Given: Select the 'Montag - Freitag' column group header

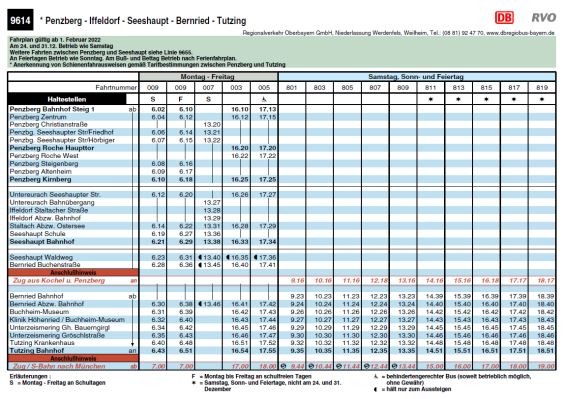Looking at the screenshot, I should pos(208,77).
